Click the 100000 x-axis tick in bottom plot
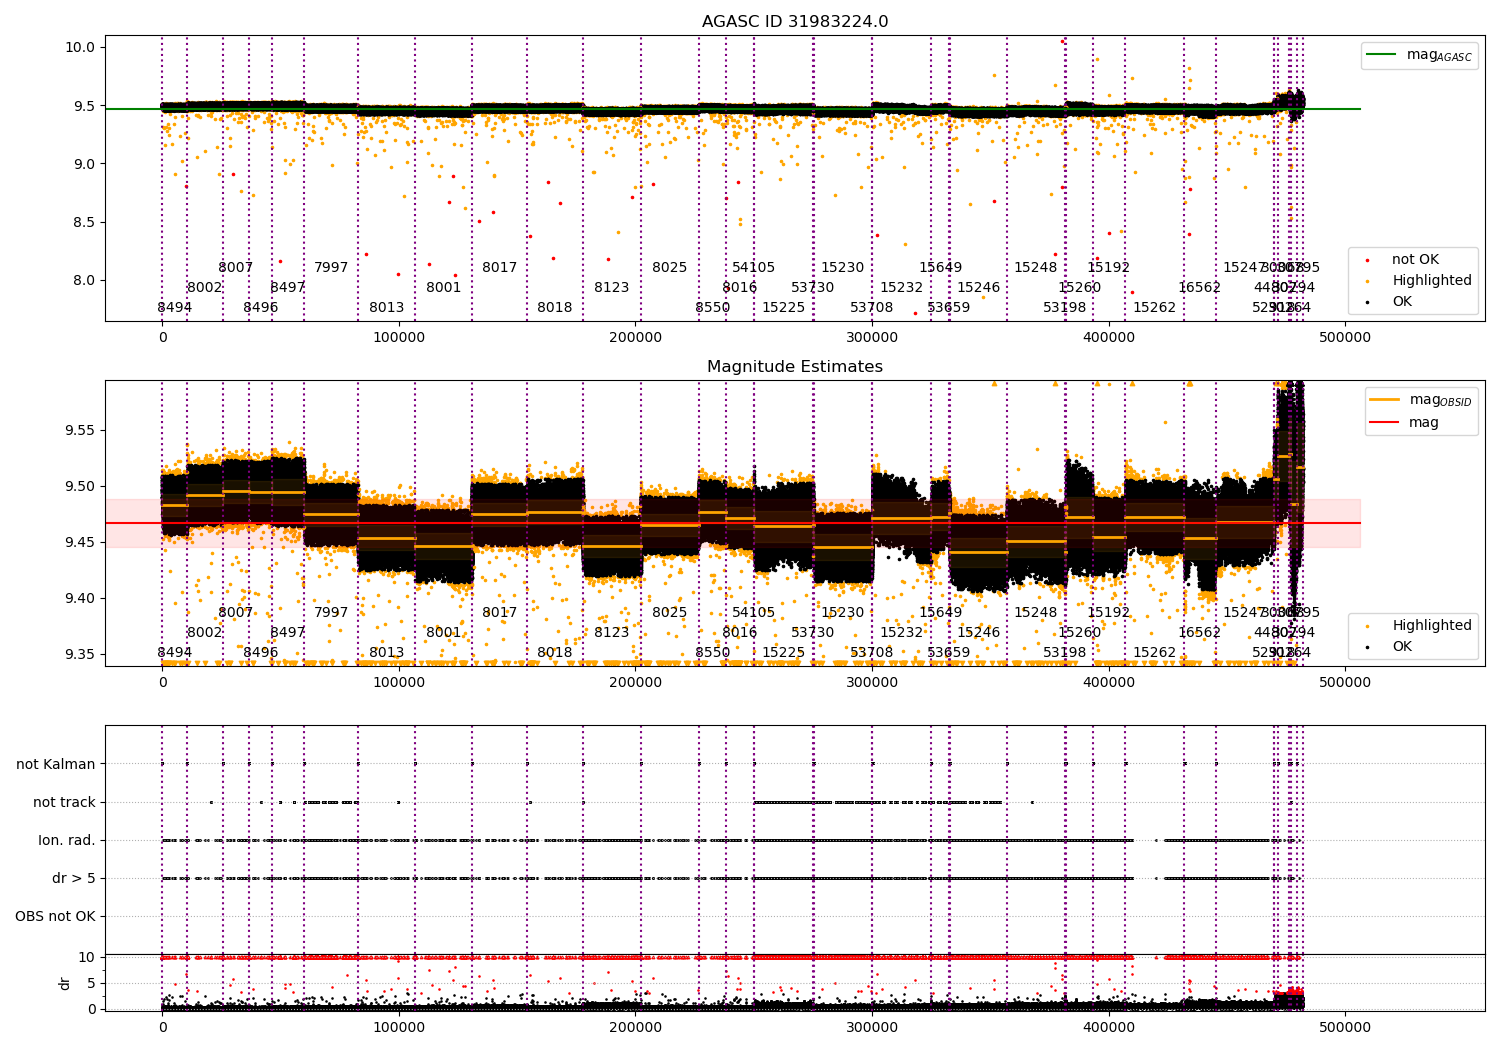 399,1027
